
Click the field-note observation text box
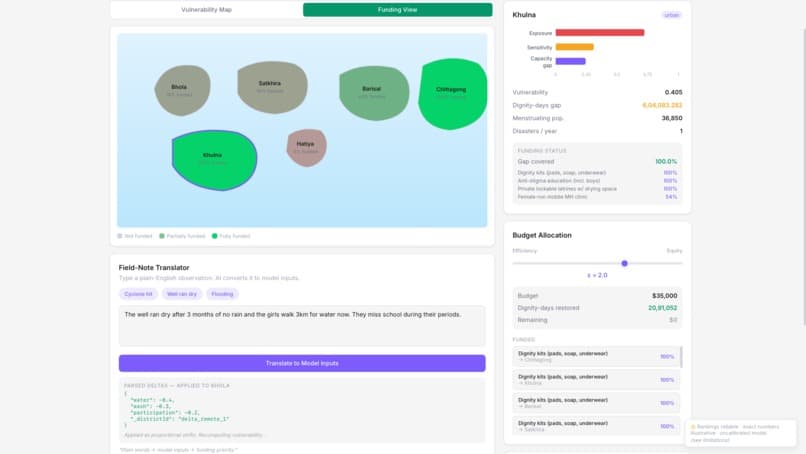(x=302, y=325)
